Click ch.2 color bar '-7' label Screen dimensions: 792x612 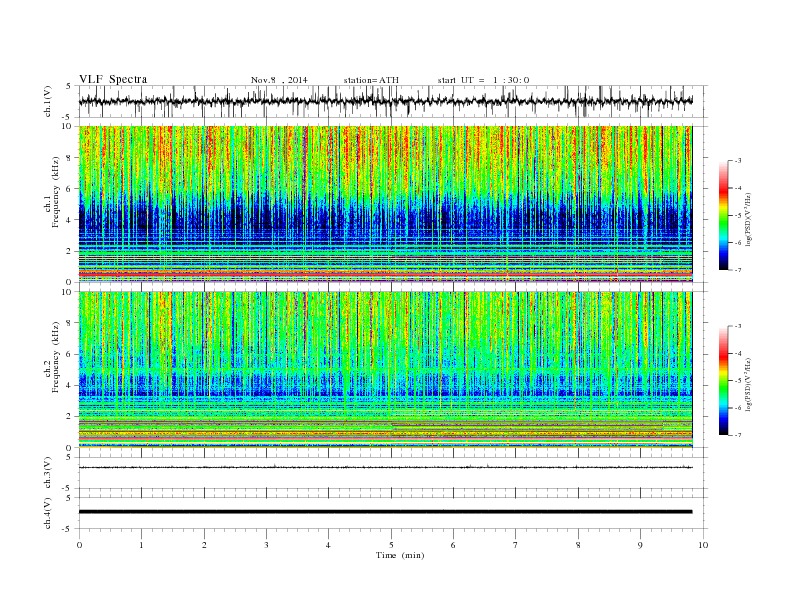click(x=737, y=435)
